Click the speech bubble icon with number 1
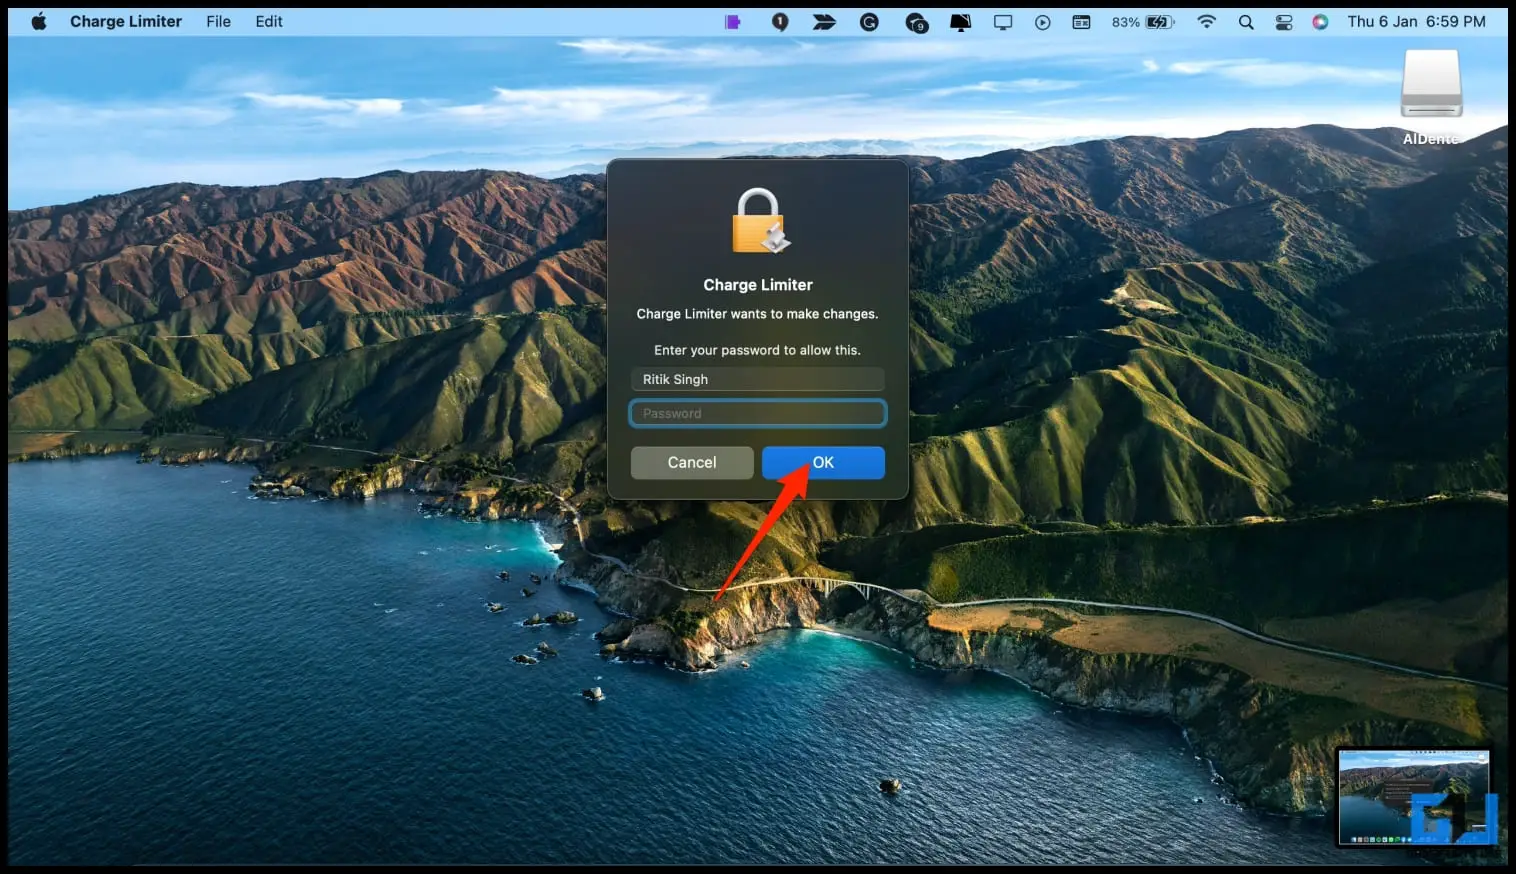1516x874 pixels. click(780, 22)
